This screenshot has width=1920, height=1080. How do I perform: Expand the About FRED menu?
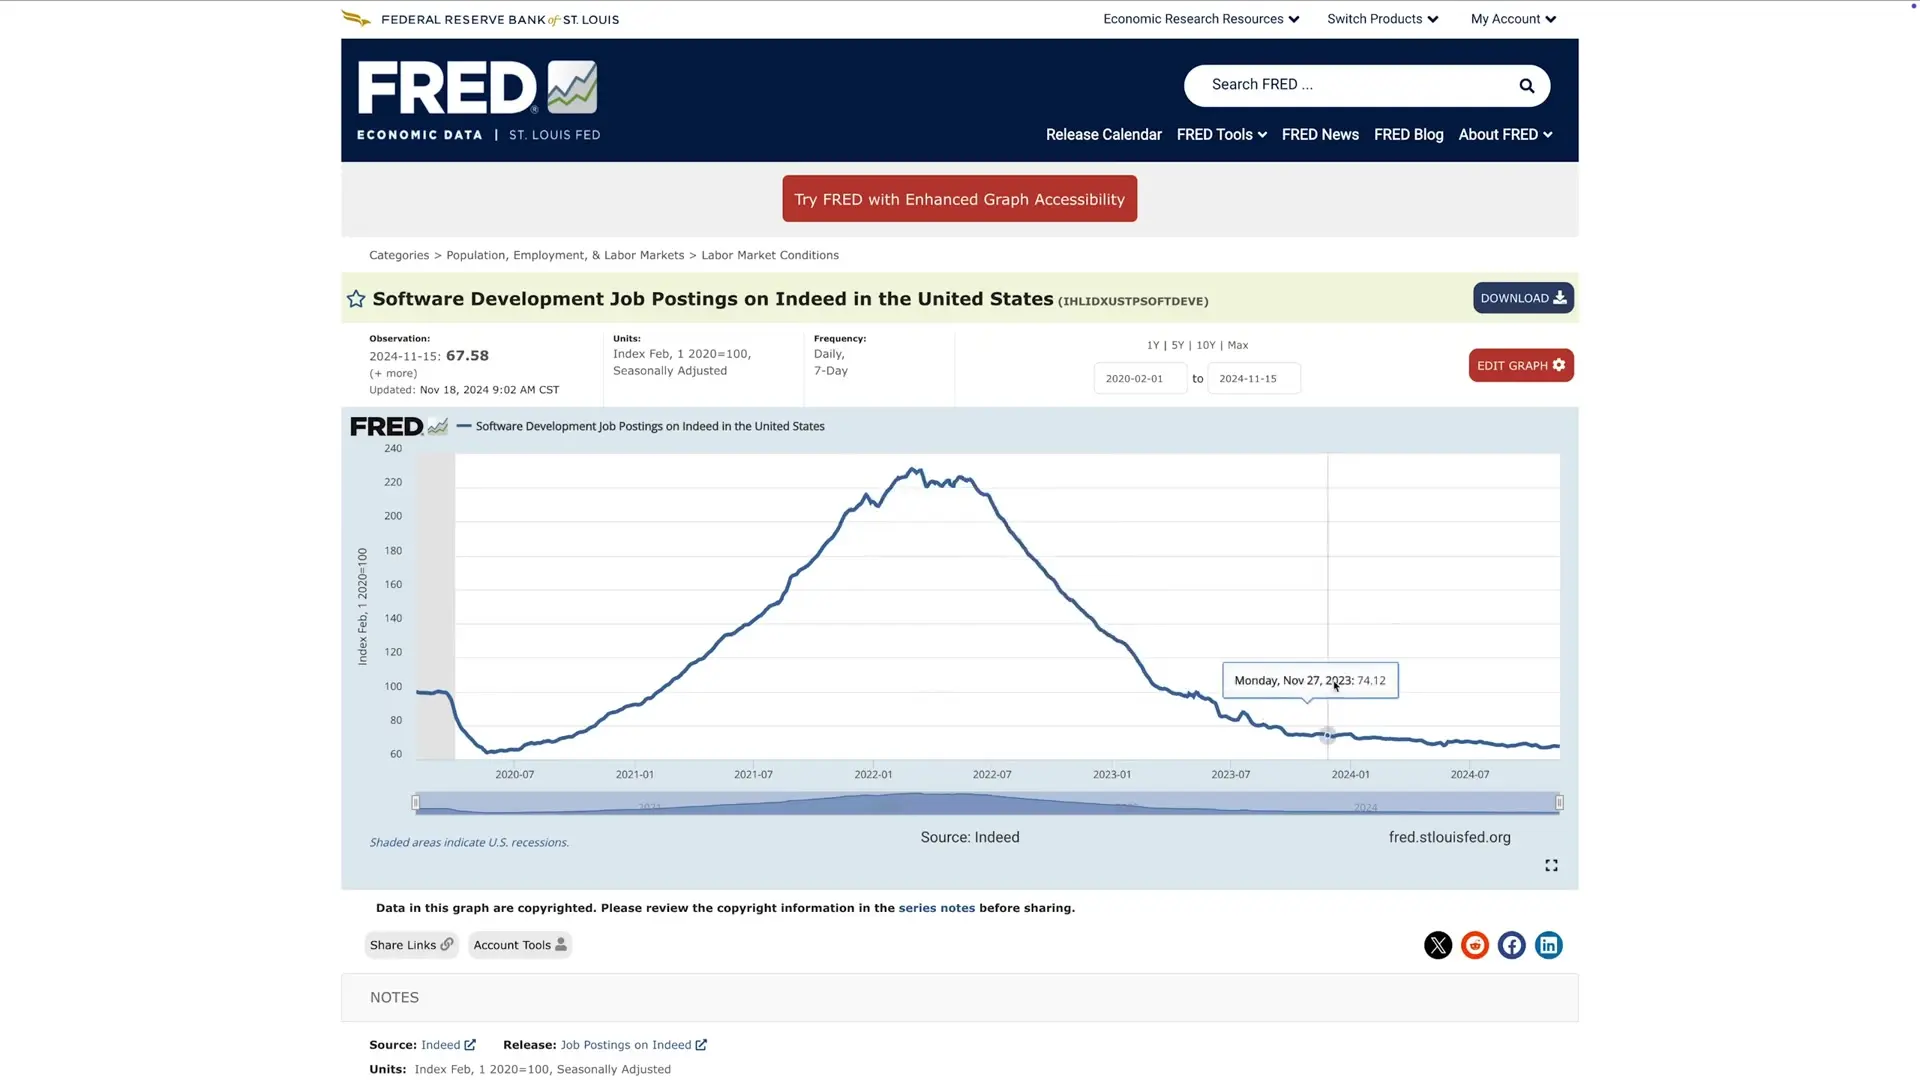pos(1505,135)
